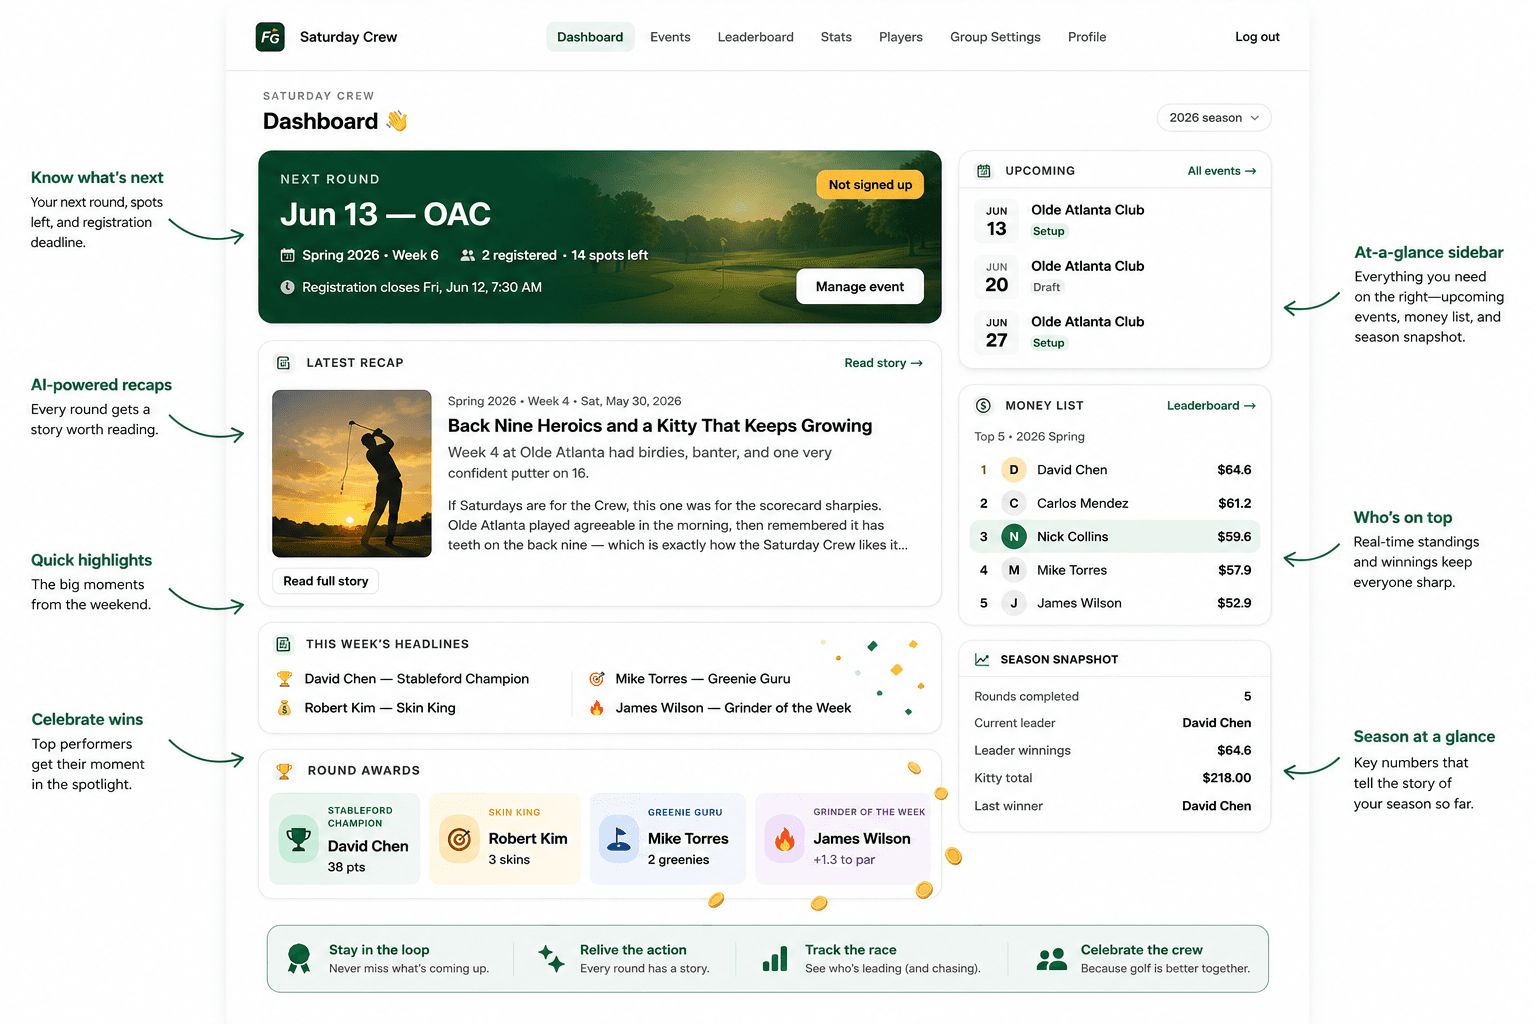
Task: Click the Saturday Crew group name in header
Action: 348,37
